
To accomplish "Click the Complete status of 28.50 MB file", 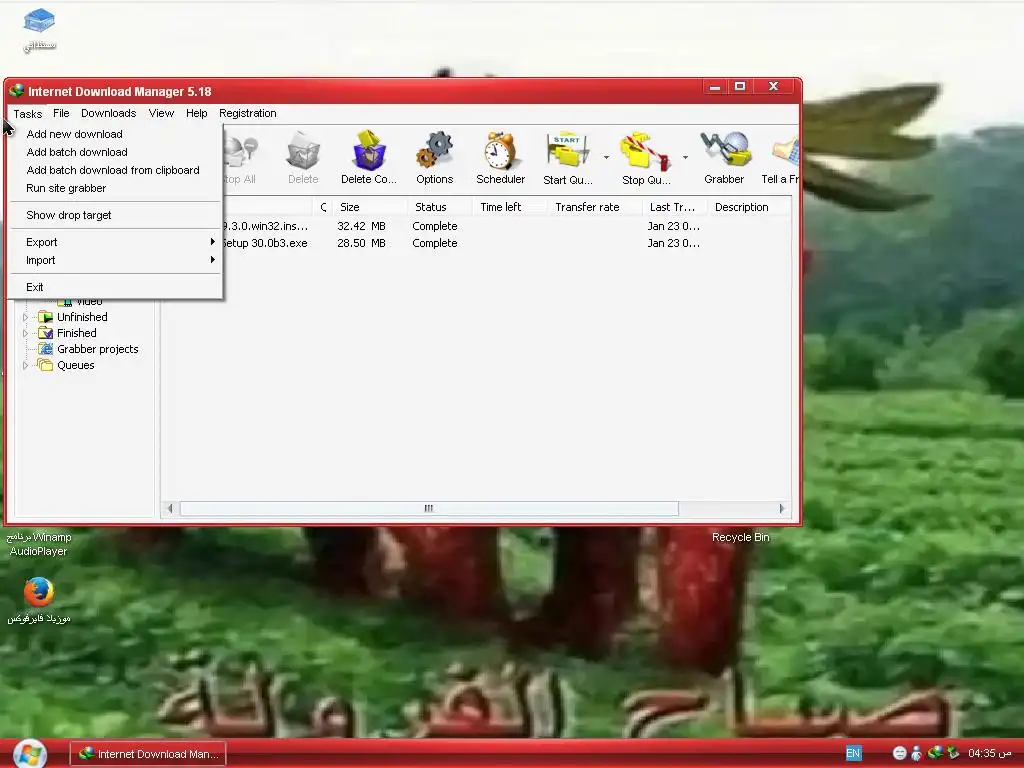I will [435, 243].
